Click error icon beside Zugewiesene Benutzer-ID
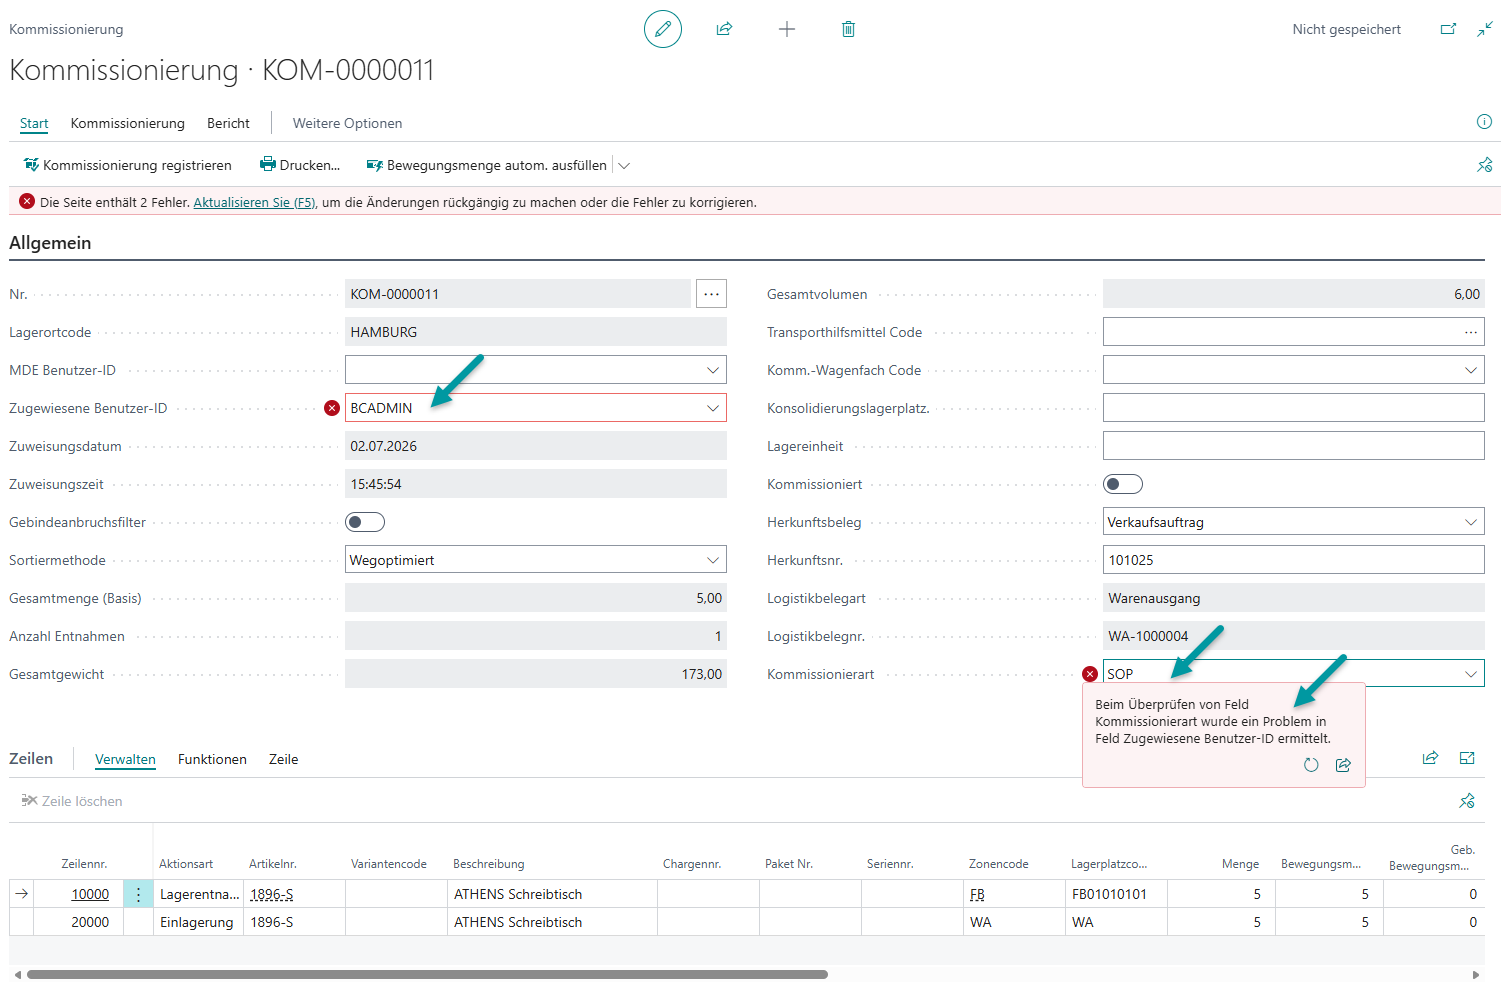 [x=332, y=408]
